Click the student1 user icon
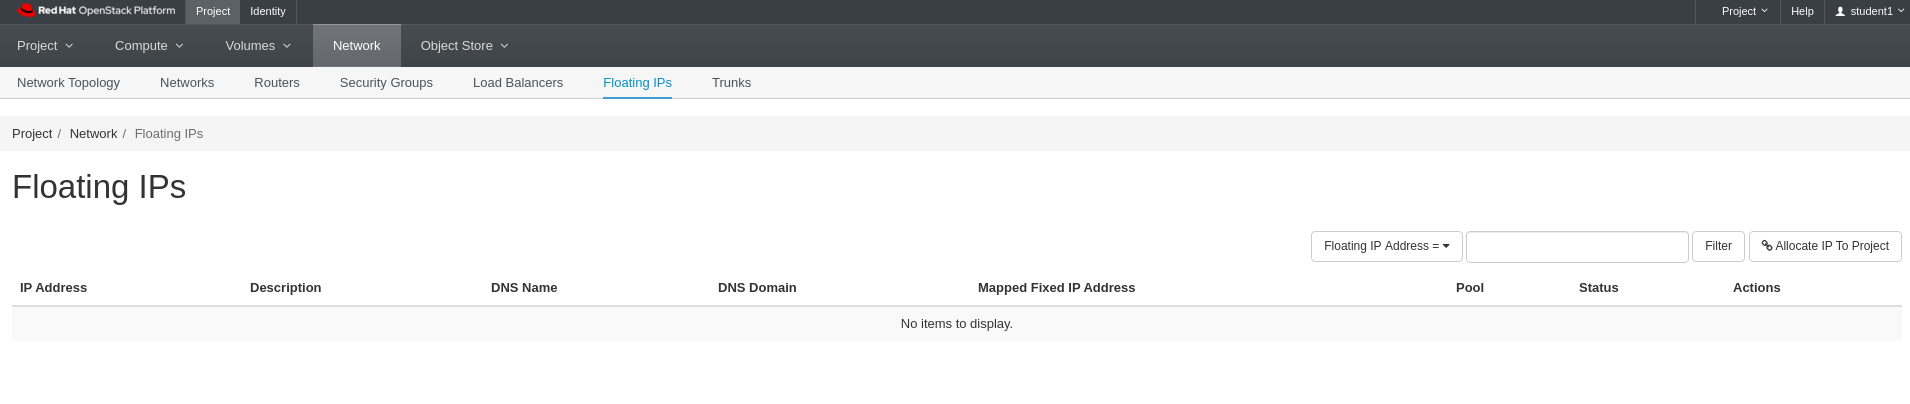The width and height of the screenshot is (1910, 404). click(x=1840, y=11)
